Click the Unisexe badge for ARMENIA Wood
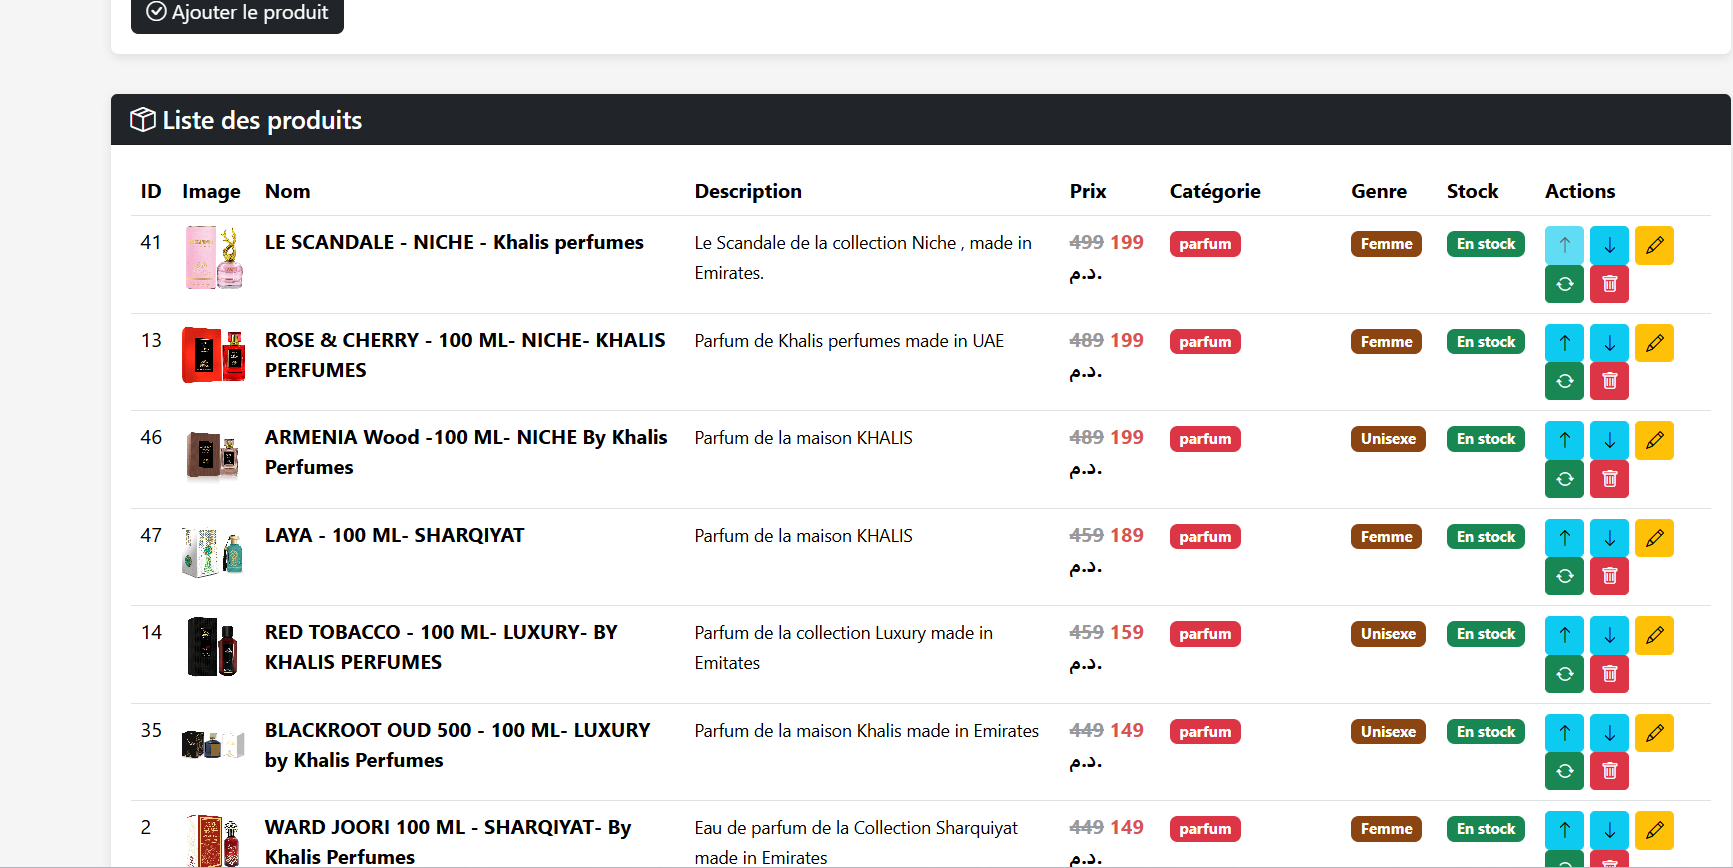 pos(1388,439)
